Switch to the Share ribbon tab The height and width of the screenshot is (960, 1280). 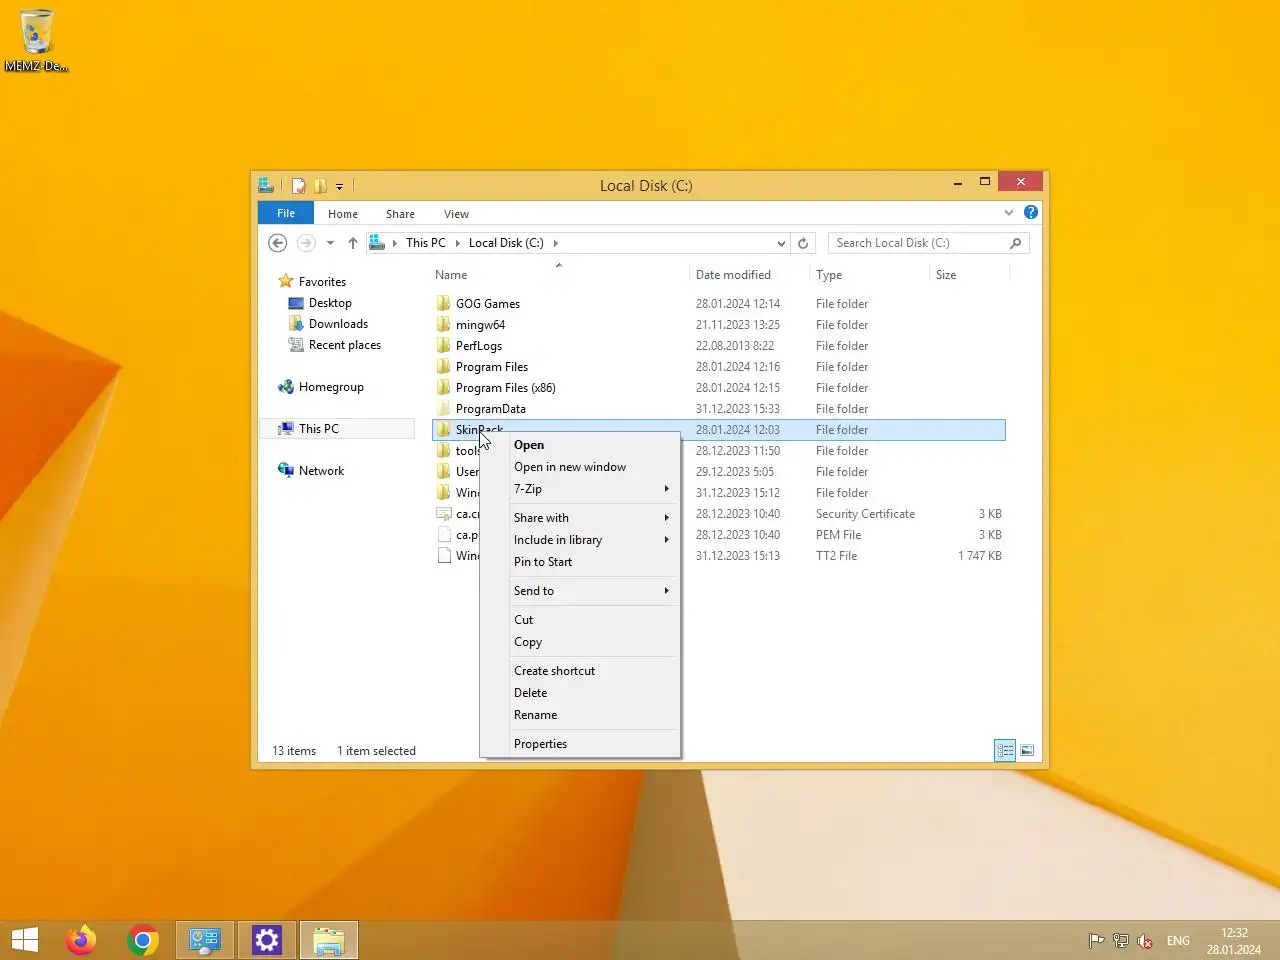click(x=400, y=214)
